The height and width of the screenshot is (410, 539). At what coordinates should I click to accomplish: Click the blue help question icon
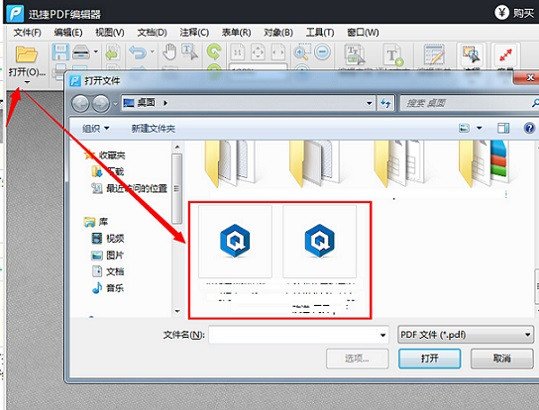(x=529, y=128)
